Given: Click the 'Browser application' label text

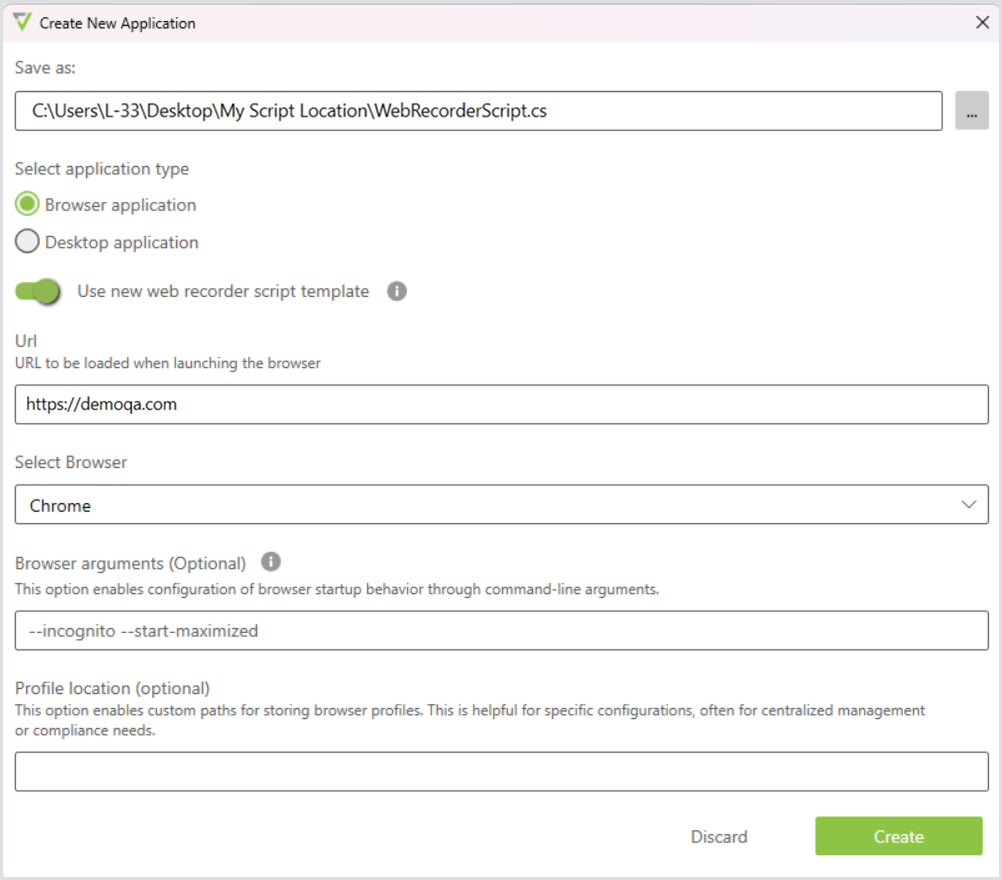Looking at the screenshot, I should (120, 205).
